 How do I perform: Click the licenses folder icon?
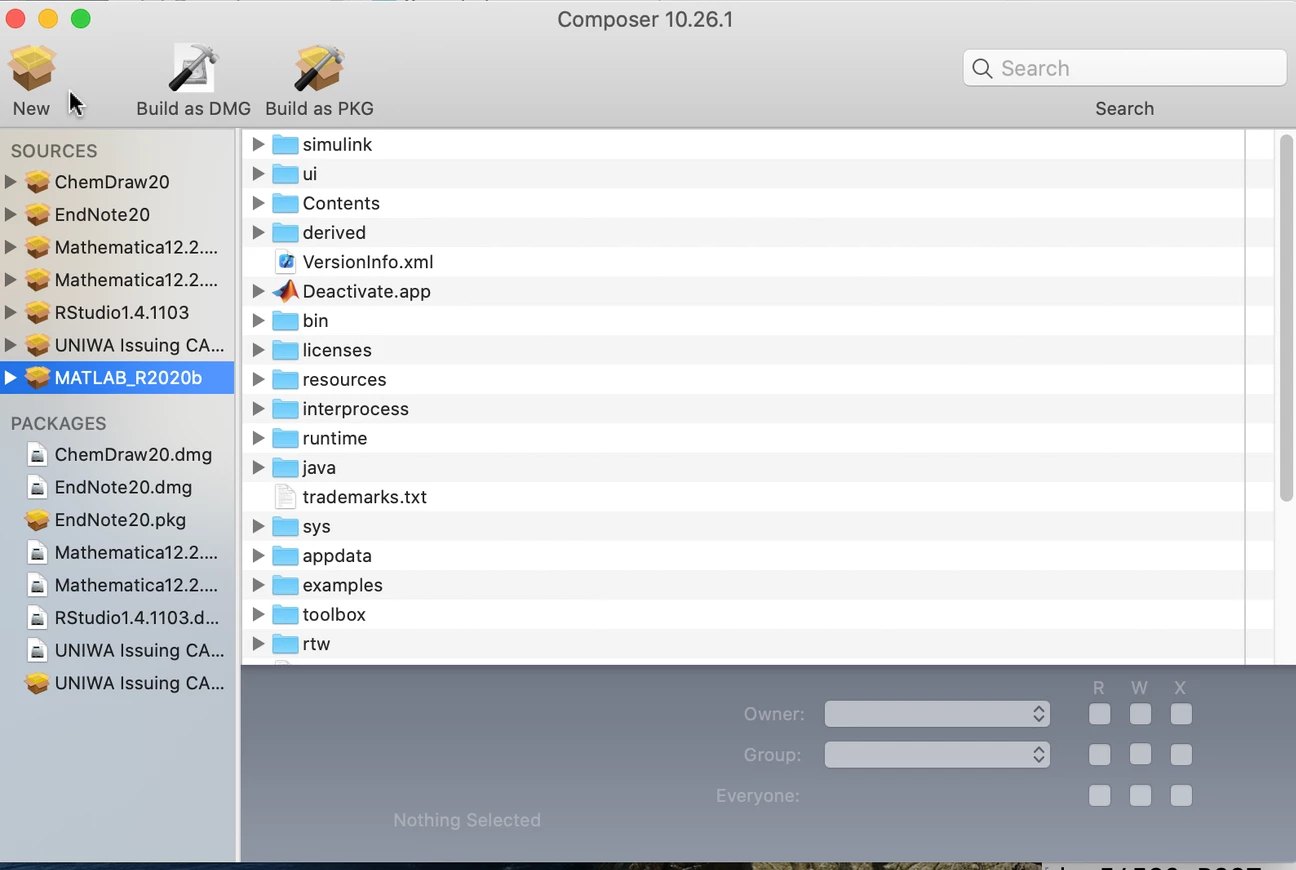(286, 350)
